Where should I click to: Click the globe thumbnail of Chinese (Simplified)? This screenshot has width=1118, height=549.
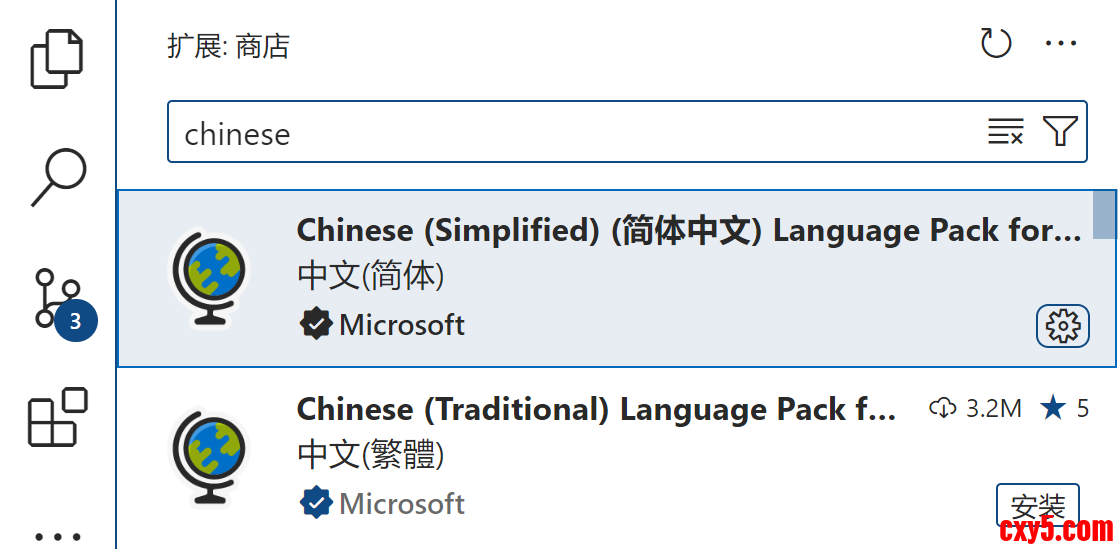point(208,278)
